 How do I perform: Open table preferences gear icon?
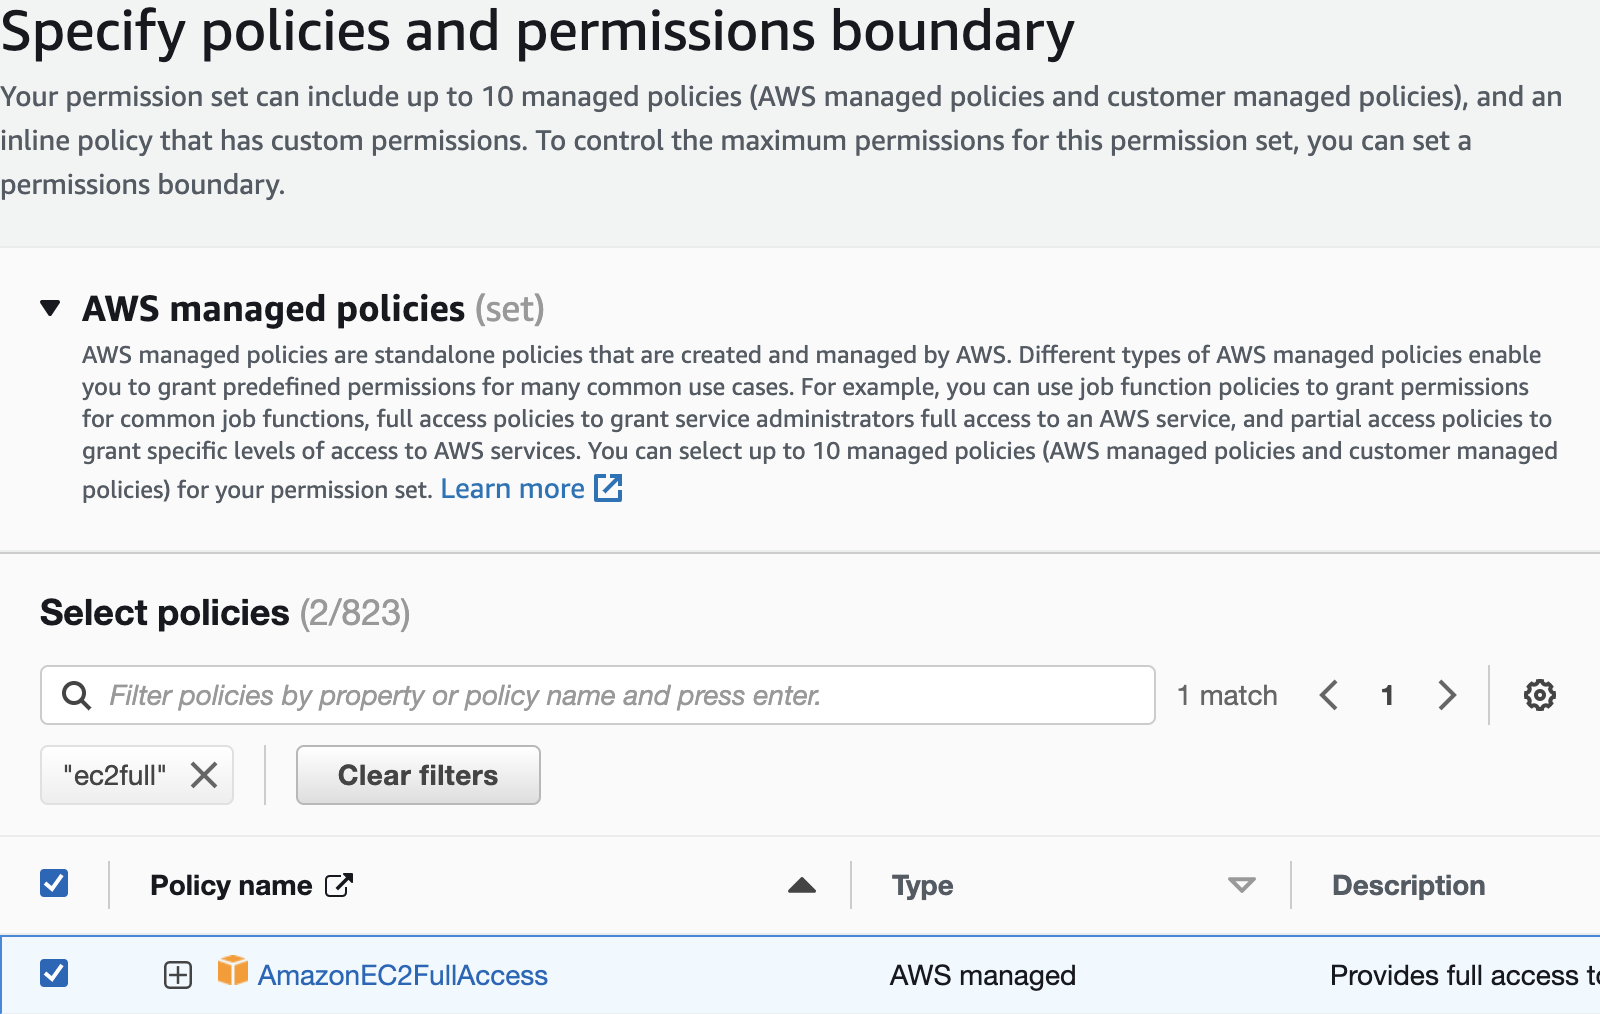point(1539,695)
